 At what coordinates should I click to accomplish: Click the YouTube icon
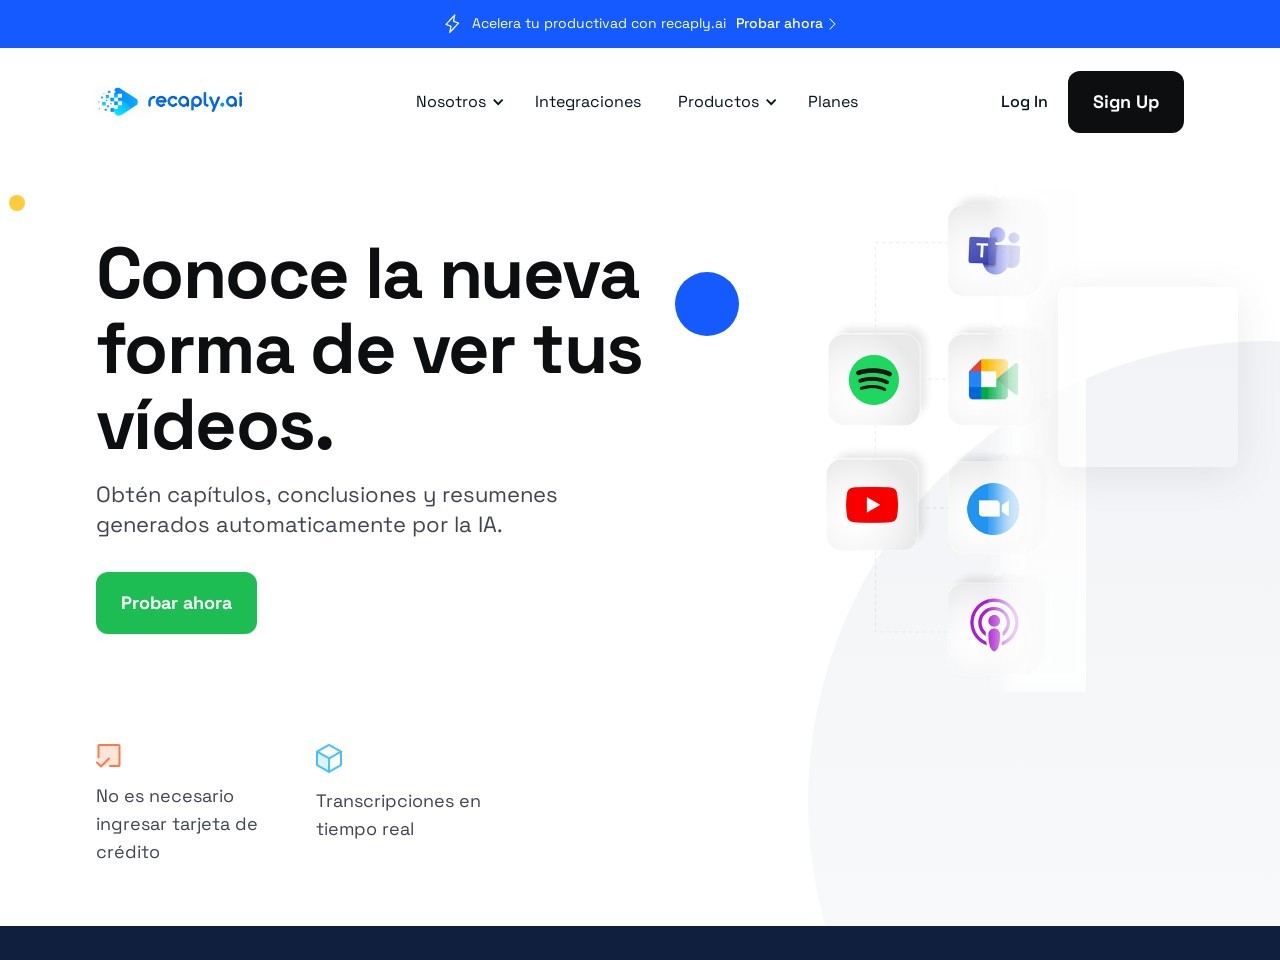click(872, 505)
